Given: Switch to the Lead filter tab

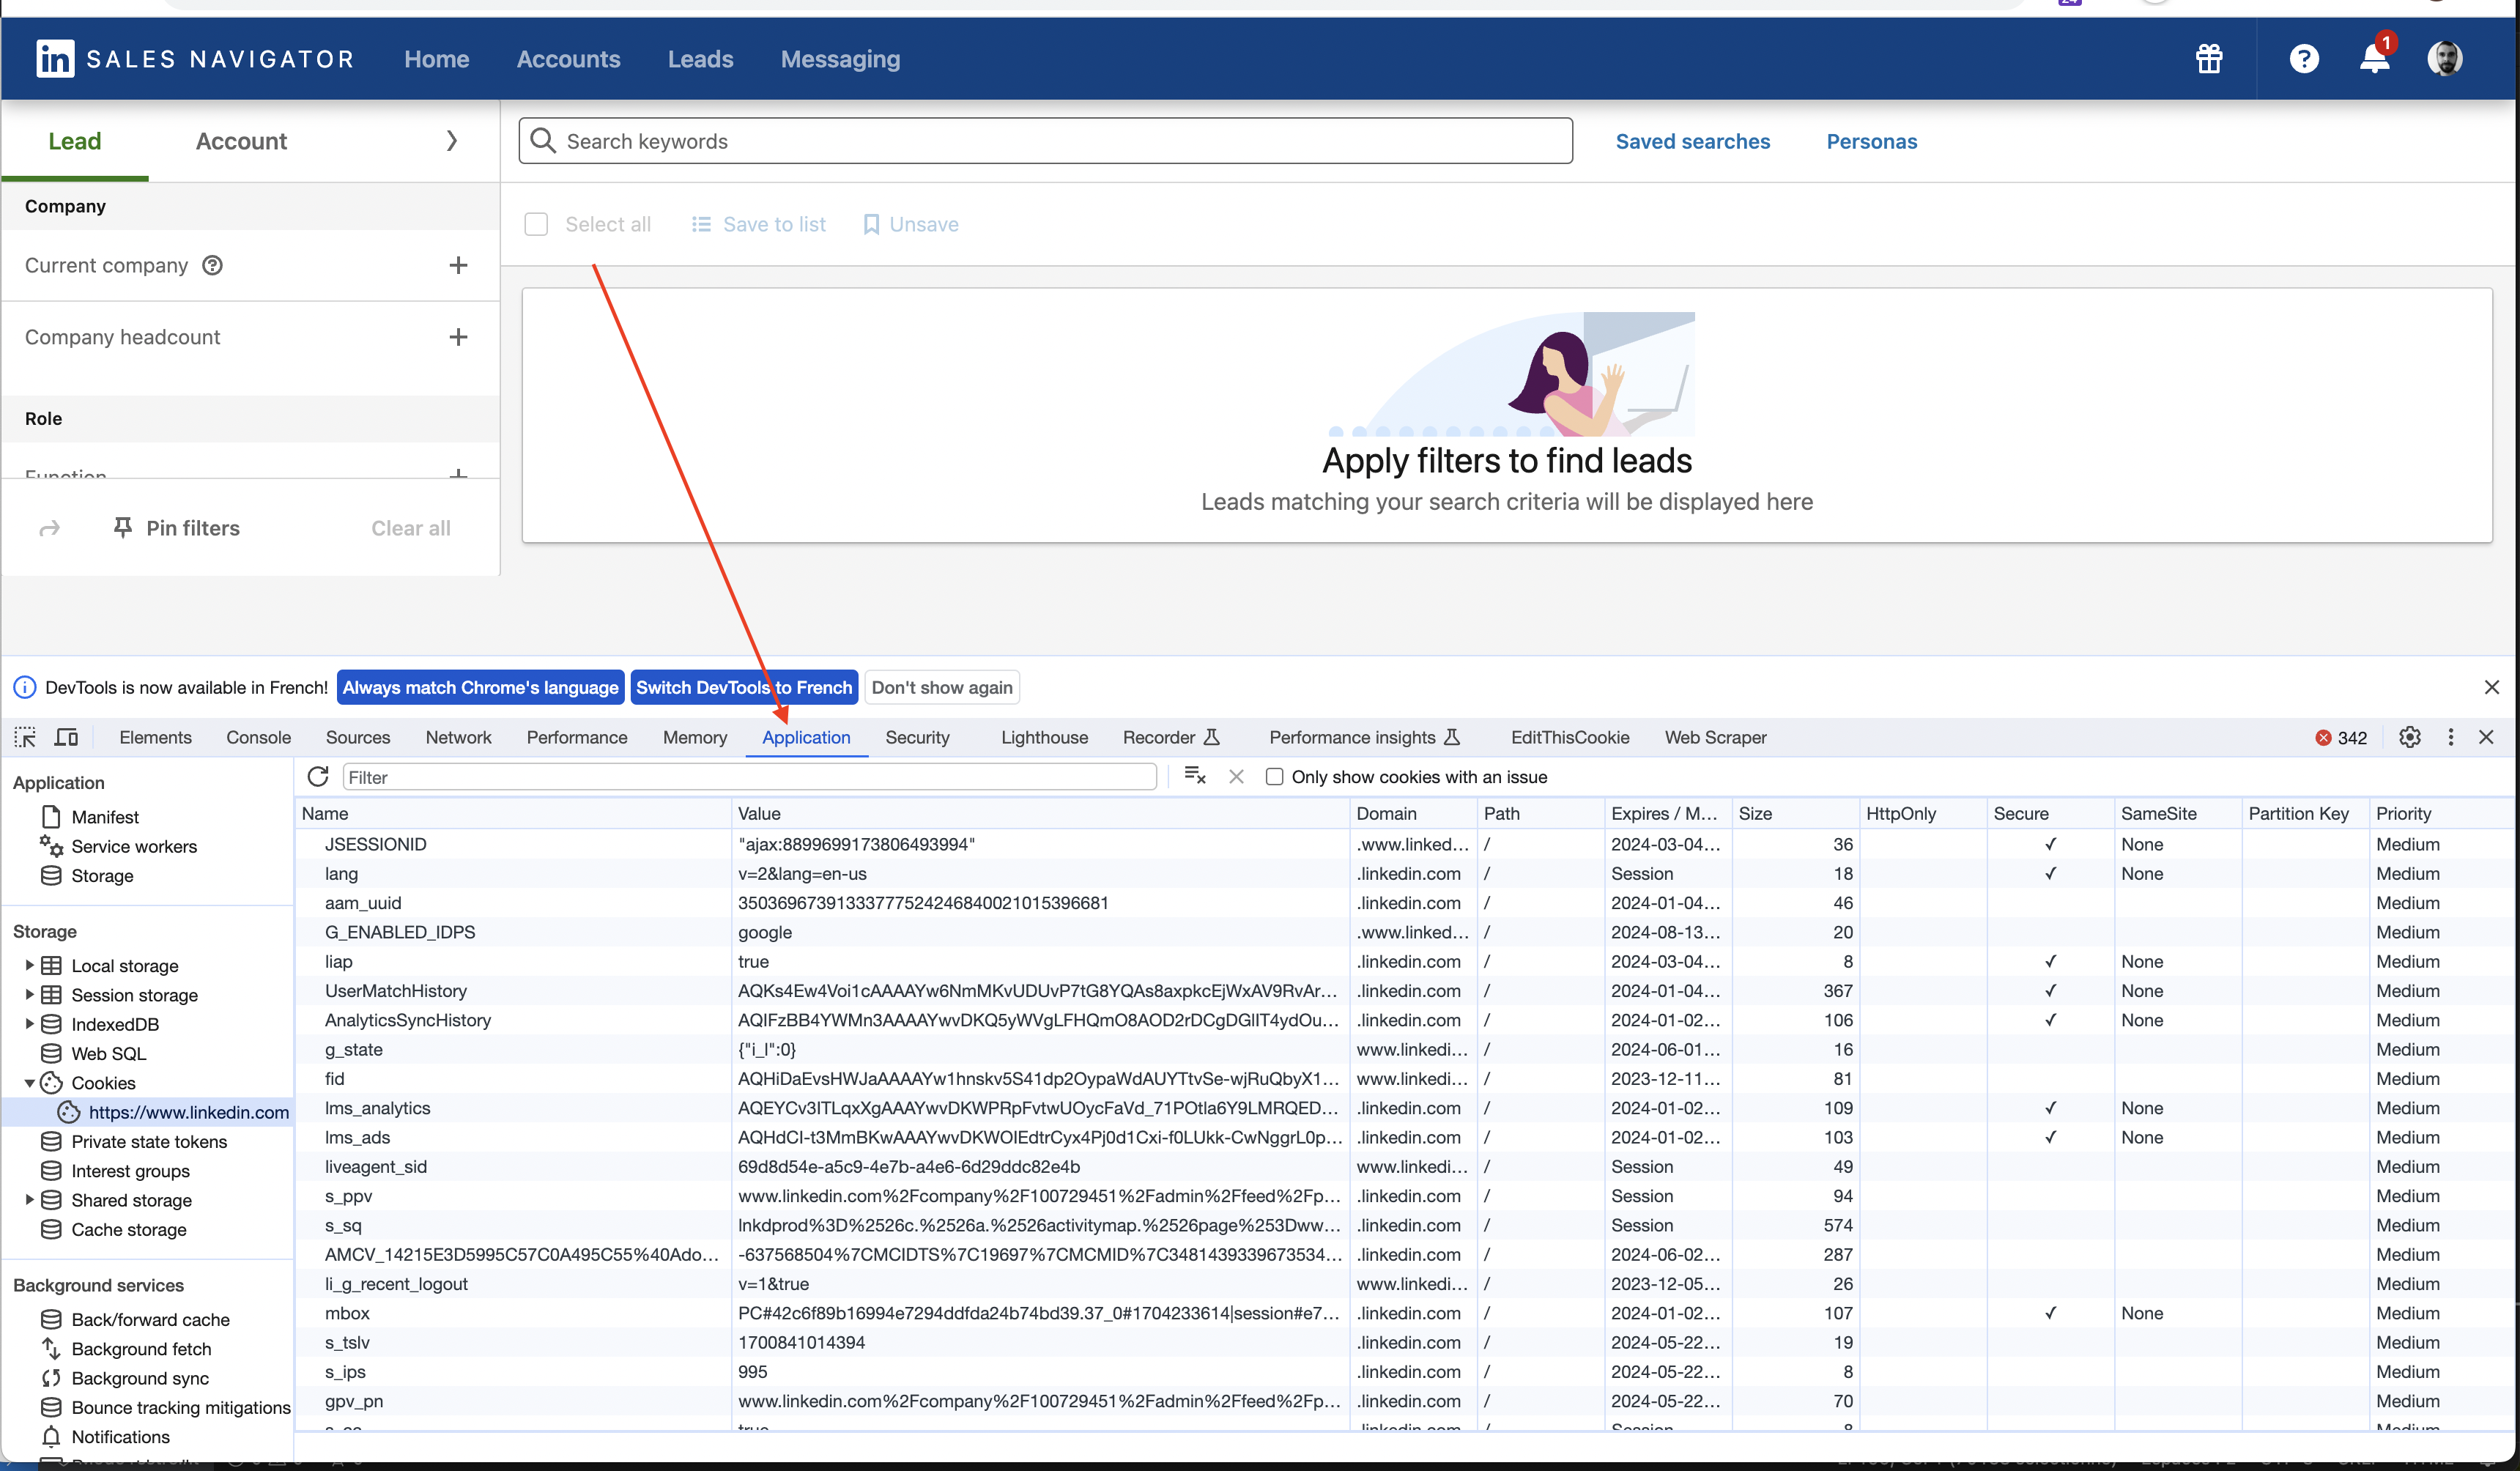Looking at the screenshot, I should [x=75, y=141].
